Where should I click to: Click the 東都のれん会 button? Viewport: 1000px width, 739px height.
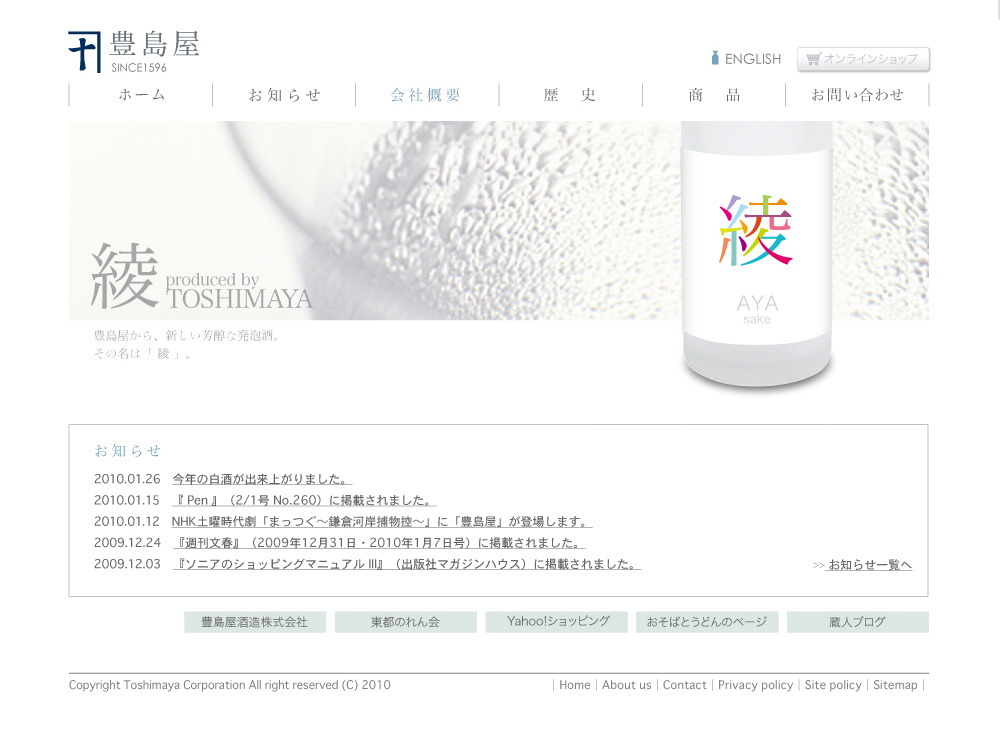click(x=406, y=622)
